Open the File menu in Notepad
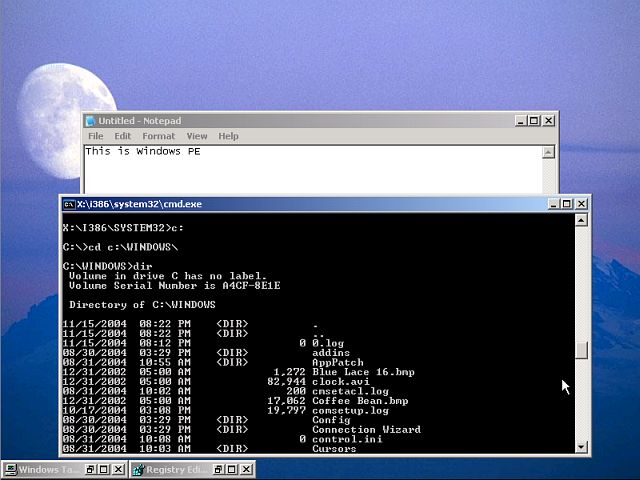Image resolution: width=640 pixels, height=480 pixels. pos(95,136)
